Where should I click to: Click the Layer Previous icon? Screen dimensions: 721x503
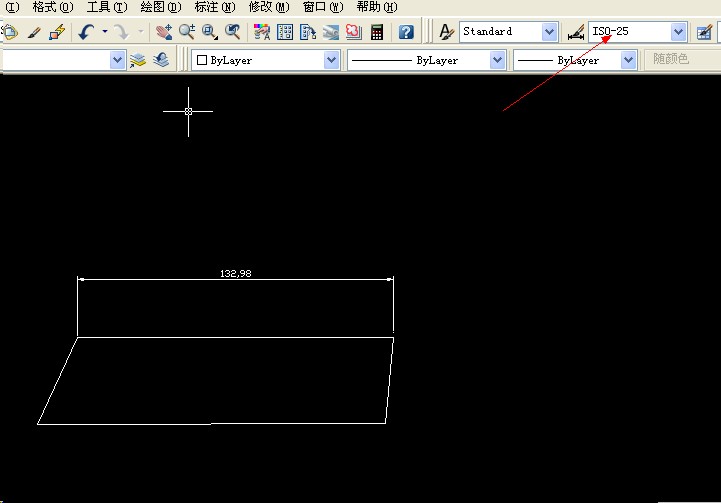tap(161, 60)
